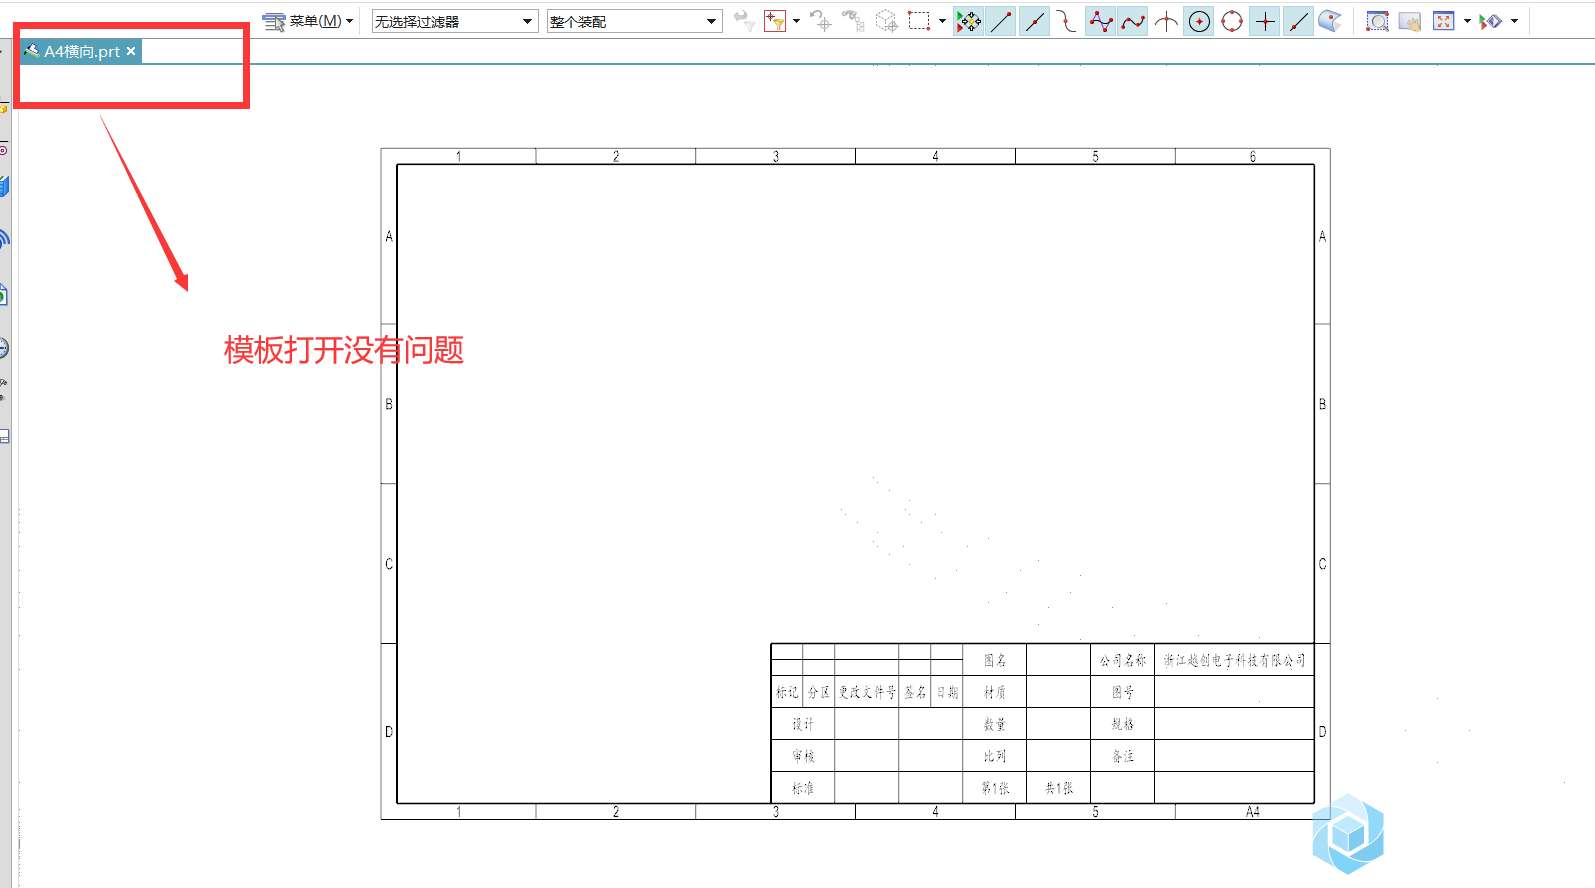
Task: Expand the last toolbar icon's dropdown arrow
Action: coord(1514,21)
